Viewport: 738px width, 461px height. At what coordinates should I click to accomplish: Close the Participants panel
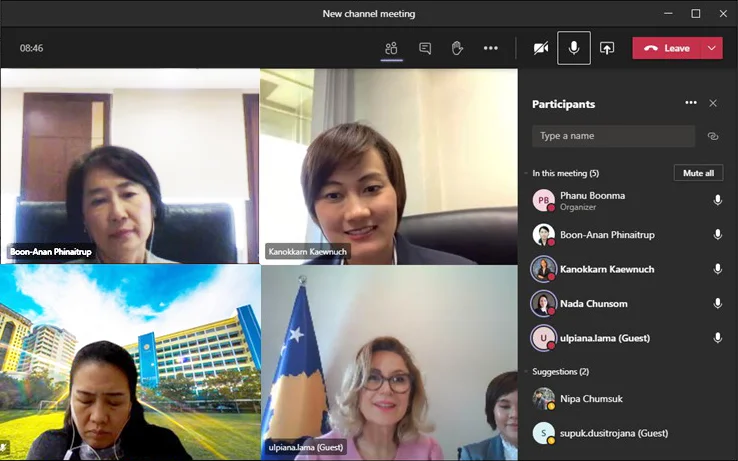pyautogui.click(x=713, y=103)
